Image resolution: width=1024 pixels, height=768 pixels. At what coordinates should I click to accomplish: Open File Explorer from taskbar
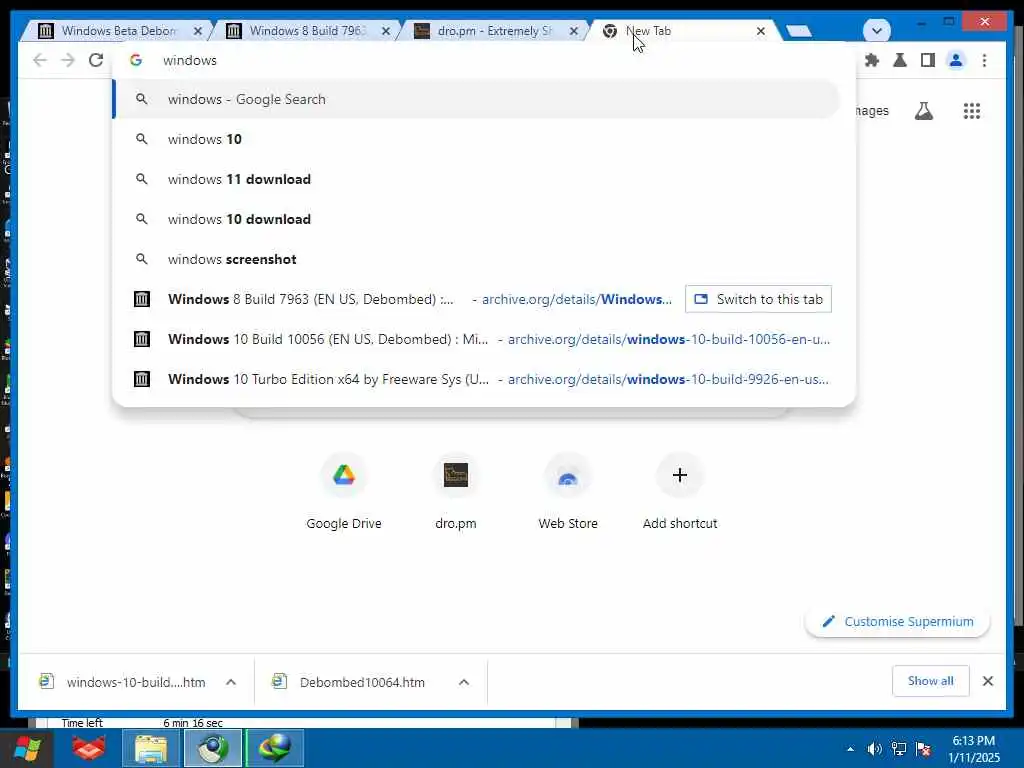(x=151, y=748)
